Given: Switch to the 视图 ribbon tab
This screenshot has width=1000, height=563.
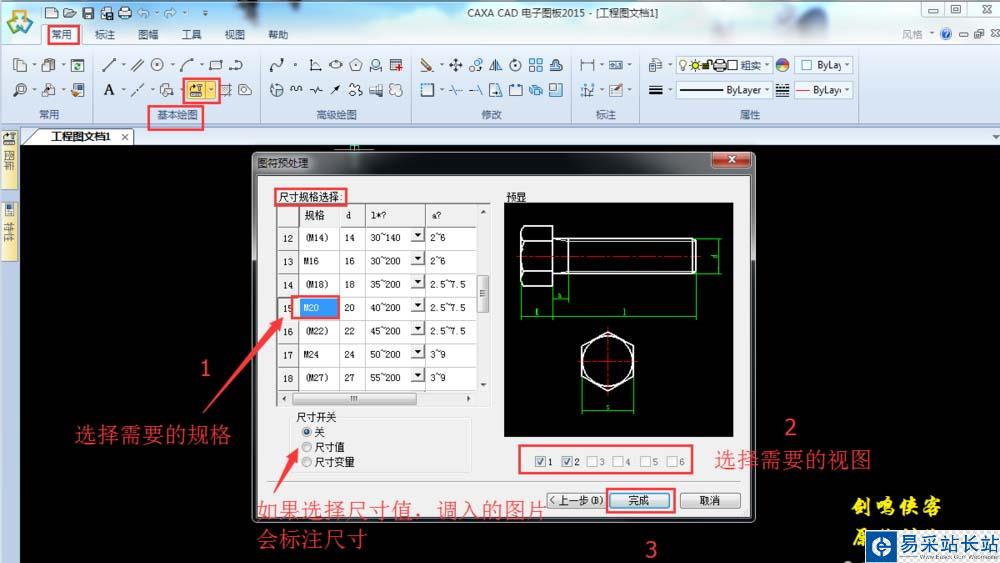Looking at the screenshot, I should (235, 34).
